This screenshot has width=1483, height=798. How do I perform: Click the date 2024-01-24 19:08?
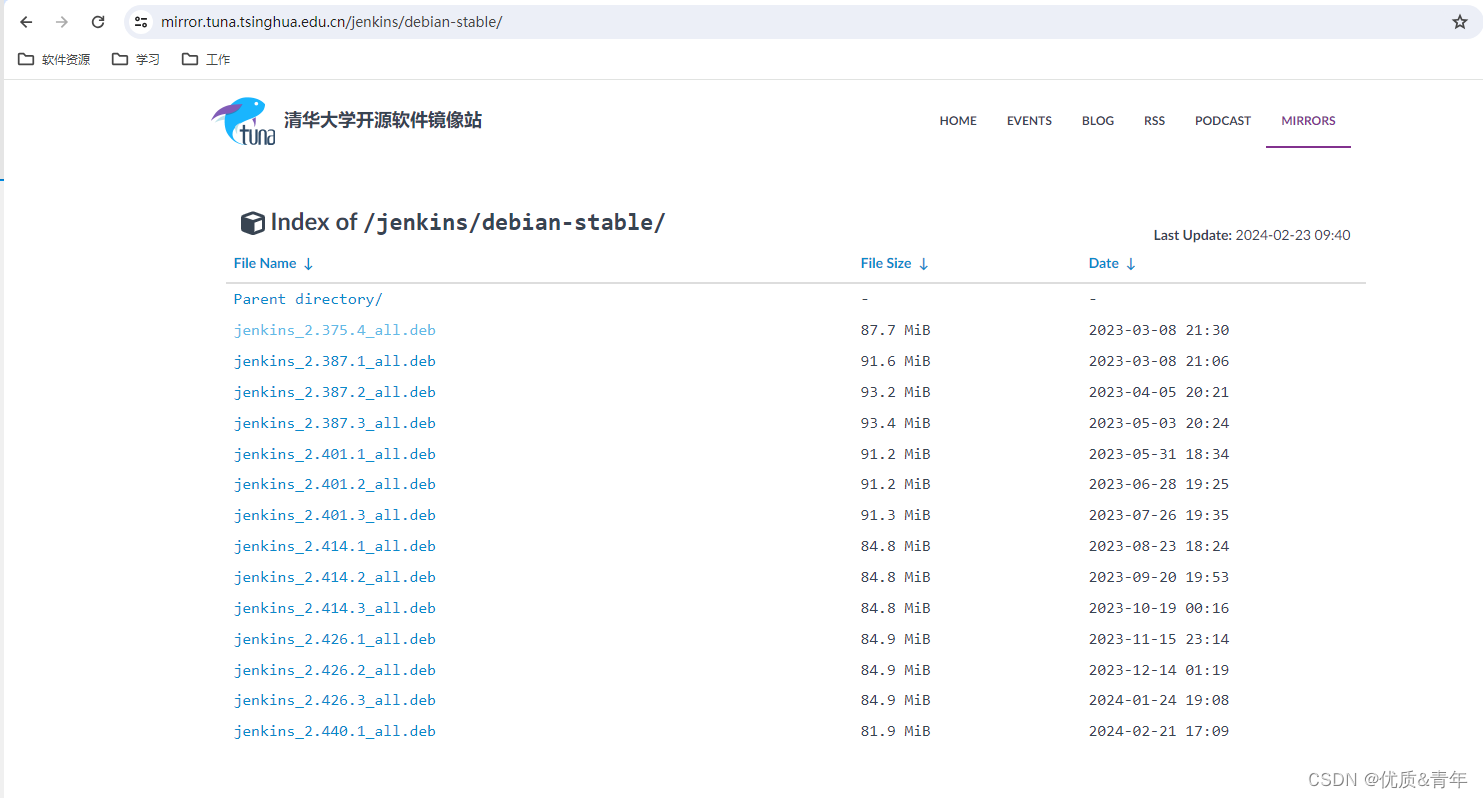1159,700
